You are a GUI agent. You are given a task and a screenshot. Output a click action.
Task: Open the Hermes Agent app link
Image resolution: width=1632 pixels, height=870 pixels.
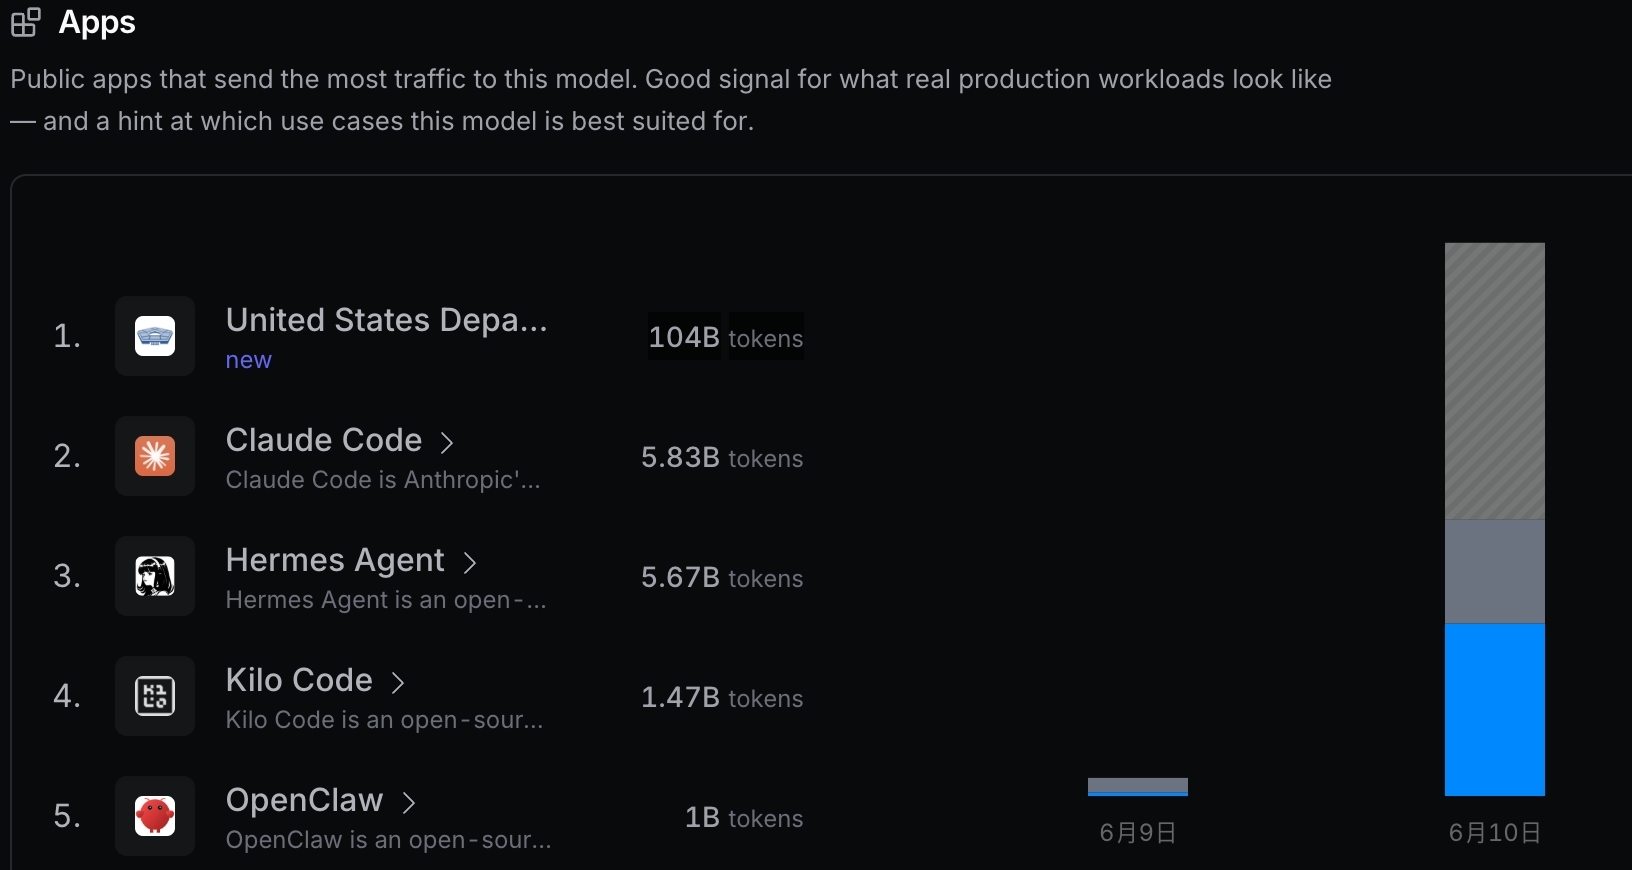tap(335, 560)
